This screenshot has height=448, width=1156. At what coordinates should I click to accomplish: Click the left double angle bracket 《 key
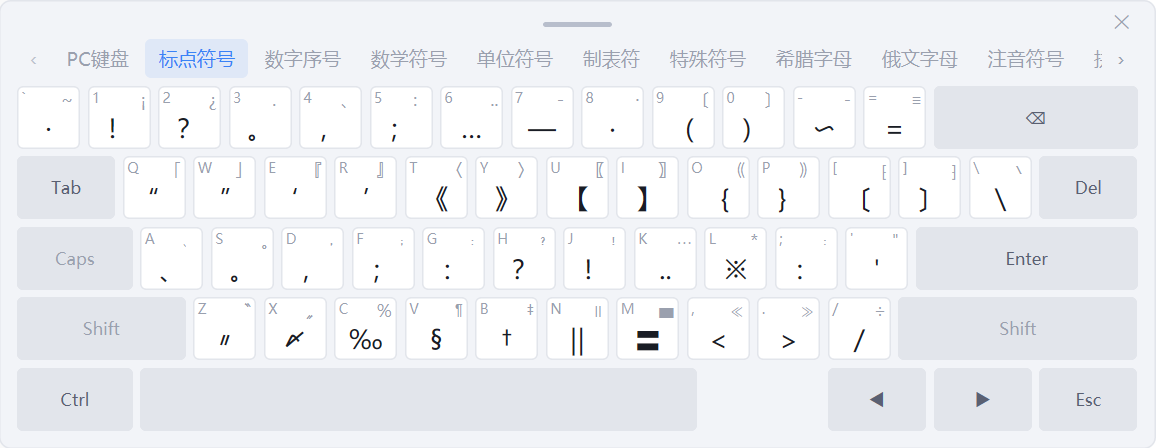436,188
